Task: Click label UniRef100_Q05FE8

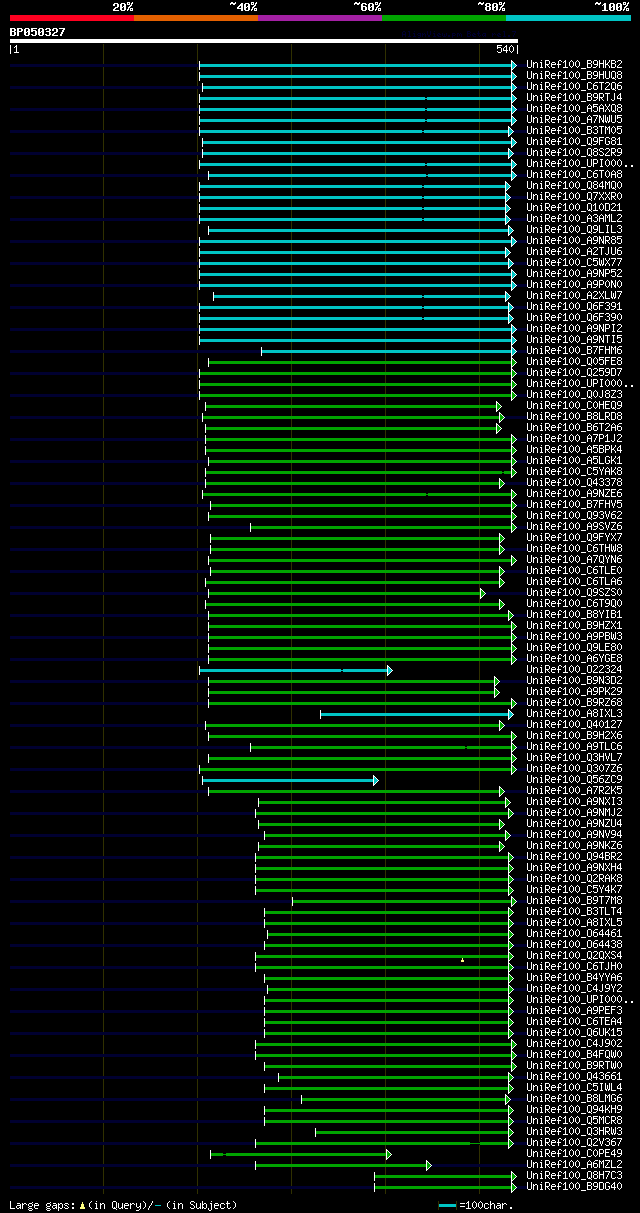Action: pos(574,361)
